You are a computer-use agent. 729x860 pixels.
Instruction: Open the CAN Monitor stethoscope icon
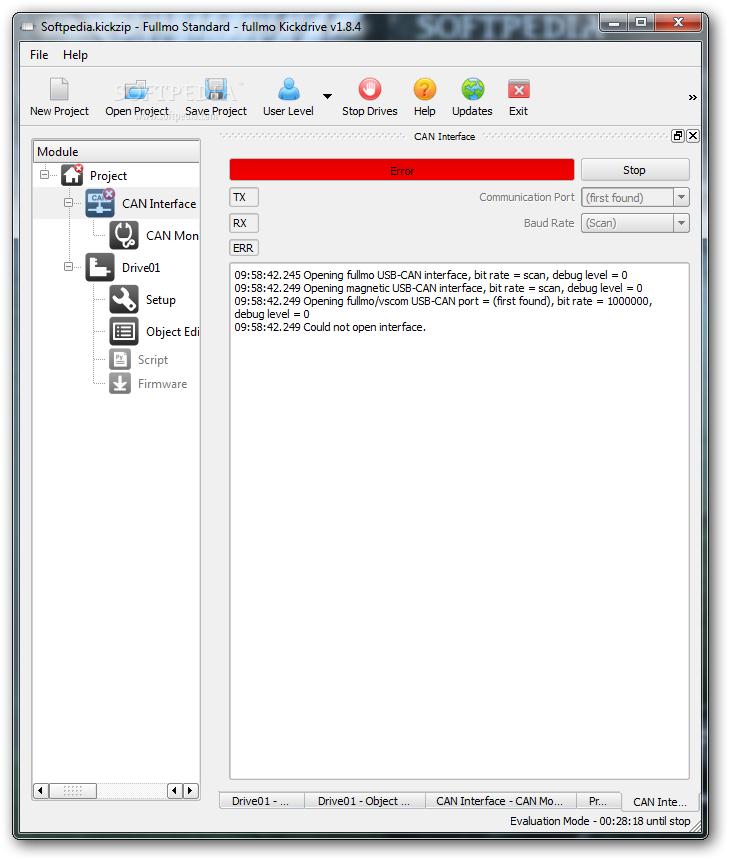[123, 235]
